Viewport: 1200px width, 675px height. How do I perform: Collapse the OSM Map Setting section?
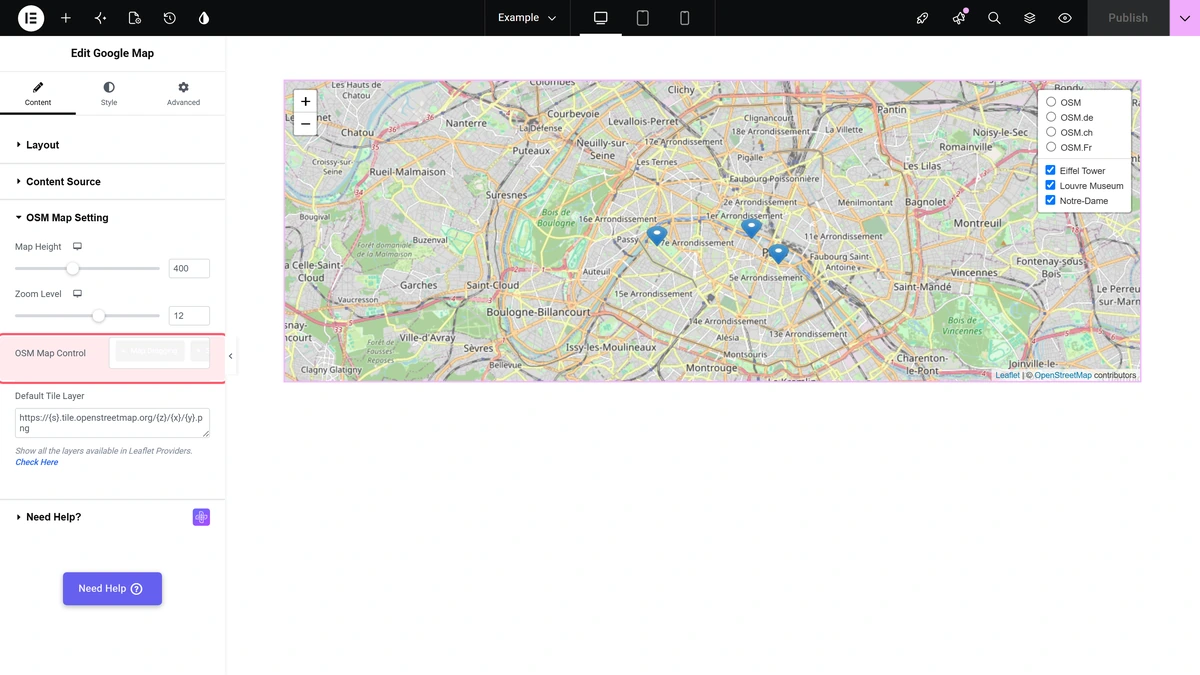[x=112, y=218]
